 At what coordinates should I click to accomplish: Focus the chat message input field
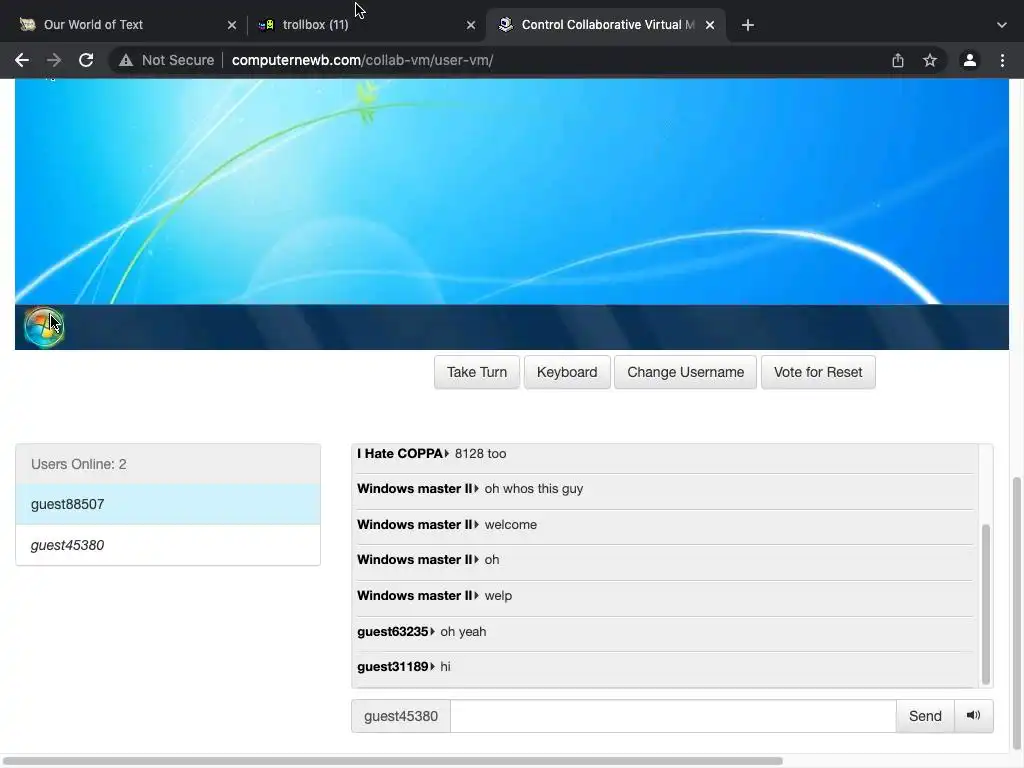[x=673, y=716]
